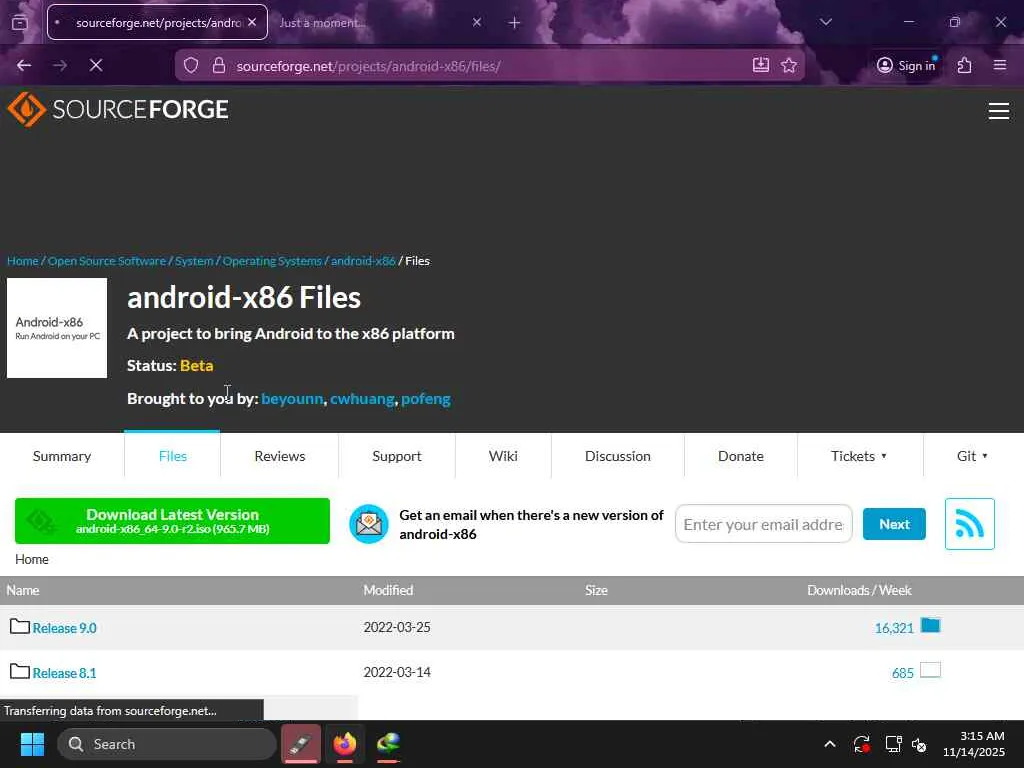Click the Release 8.1 downloads stats icon
Screen dimensions: 1024x768
tap(931, 670)
